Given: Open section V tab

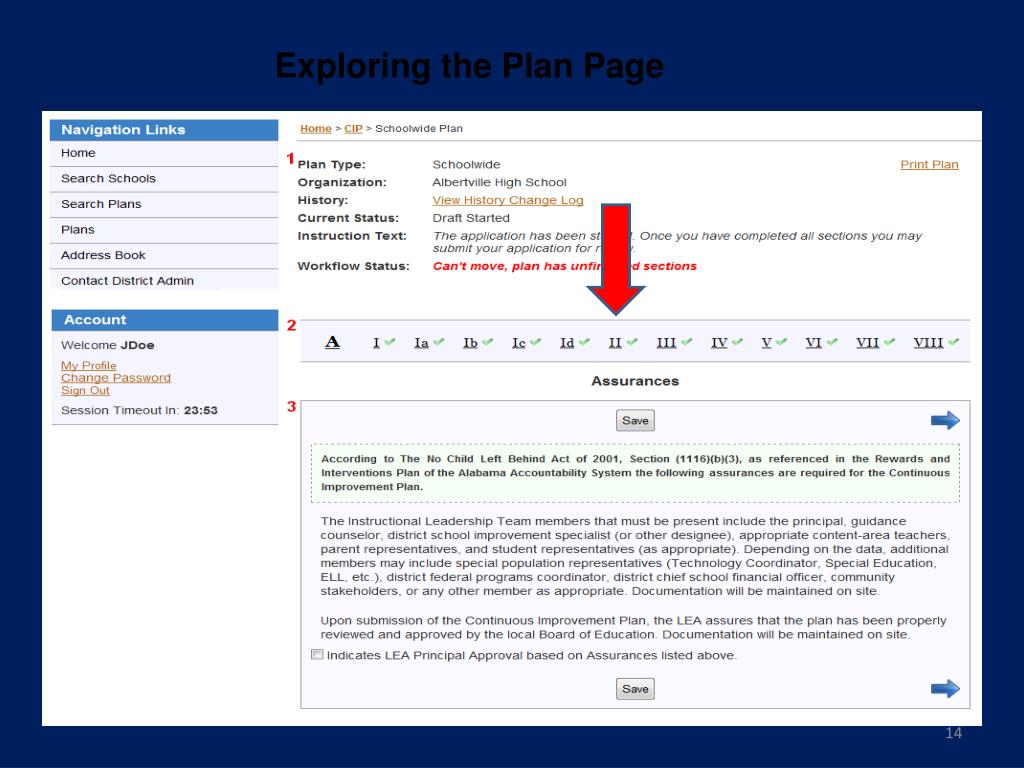Looking at the screenshot, I should click(x=767, y=343).
